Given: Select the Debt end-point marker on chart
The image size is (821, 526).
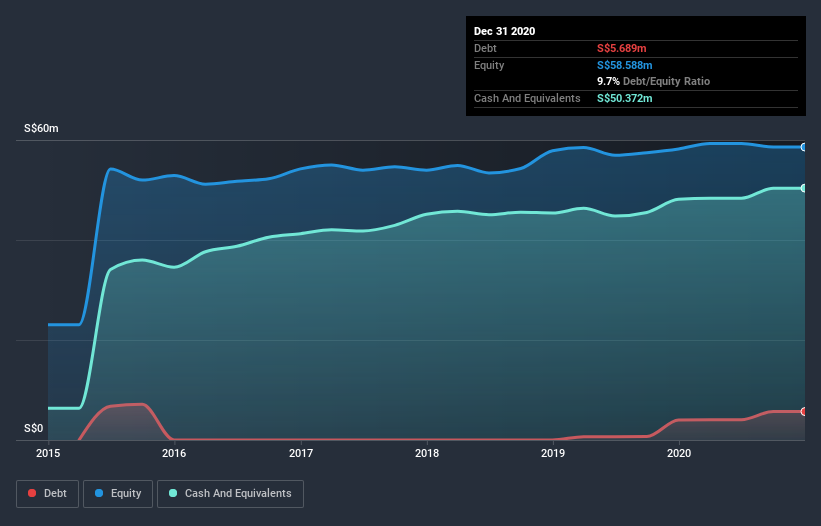Looking at the screenshot, I should point(804,412).
